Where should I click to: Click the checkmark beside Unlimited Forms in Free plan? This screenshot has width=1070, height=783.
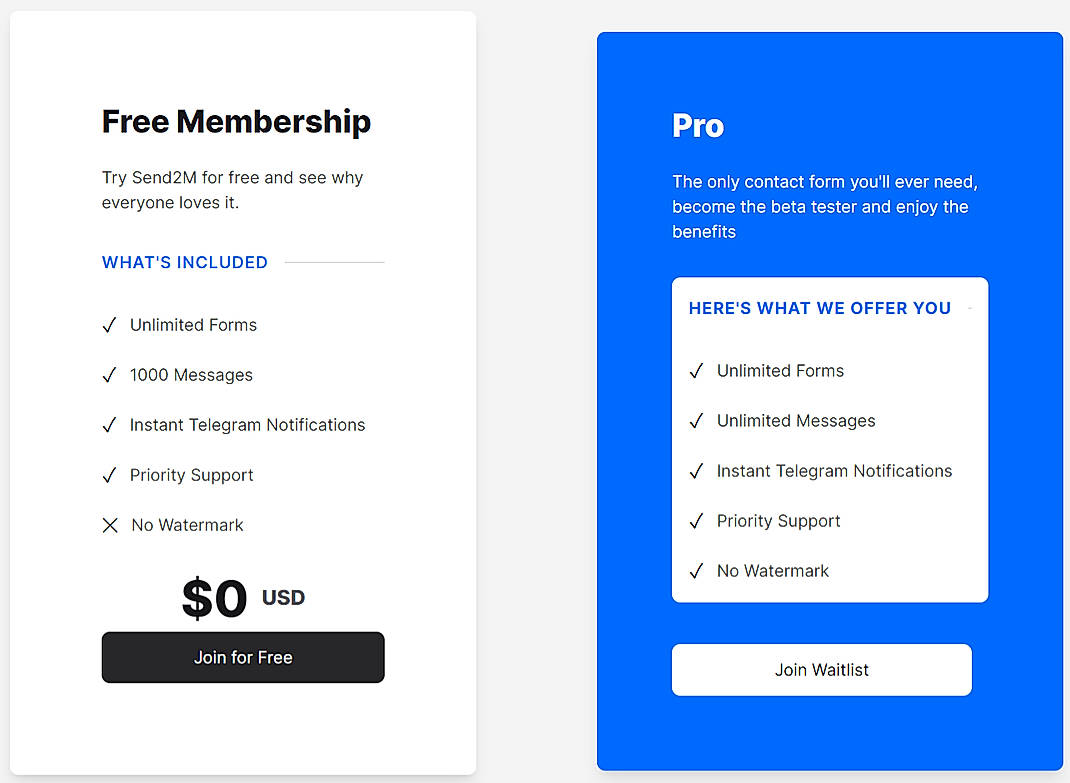click(110, 324)
